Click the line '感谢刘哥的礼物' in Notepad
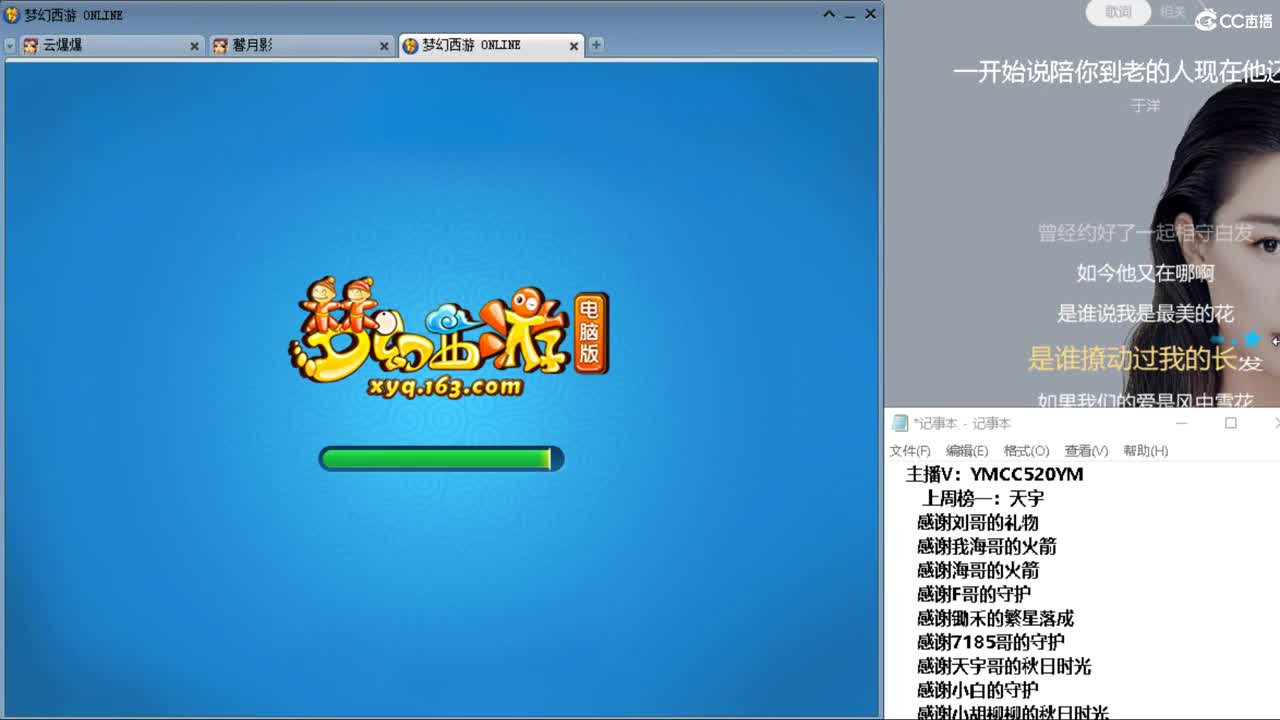Screen dimensions: 1280x720 point(978,522)
